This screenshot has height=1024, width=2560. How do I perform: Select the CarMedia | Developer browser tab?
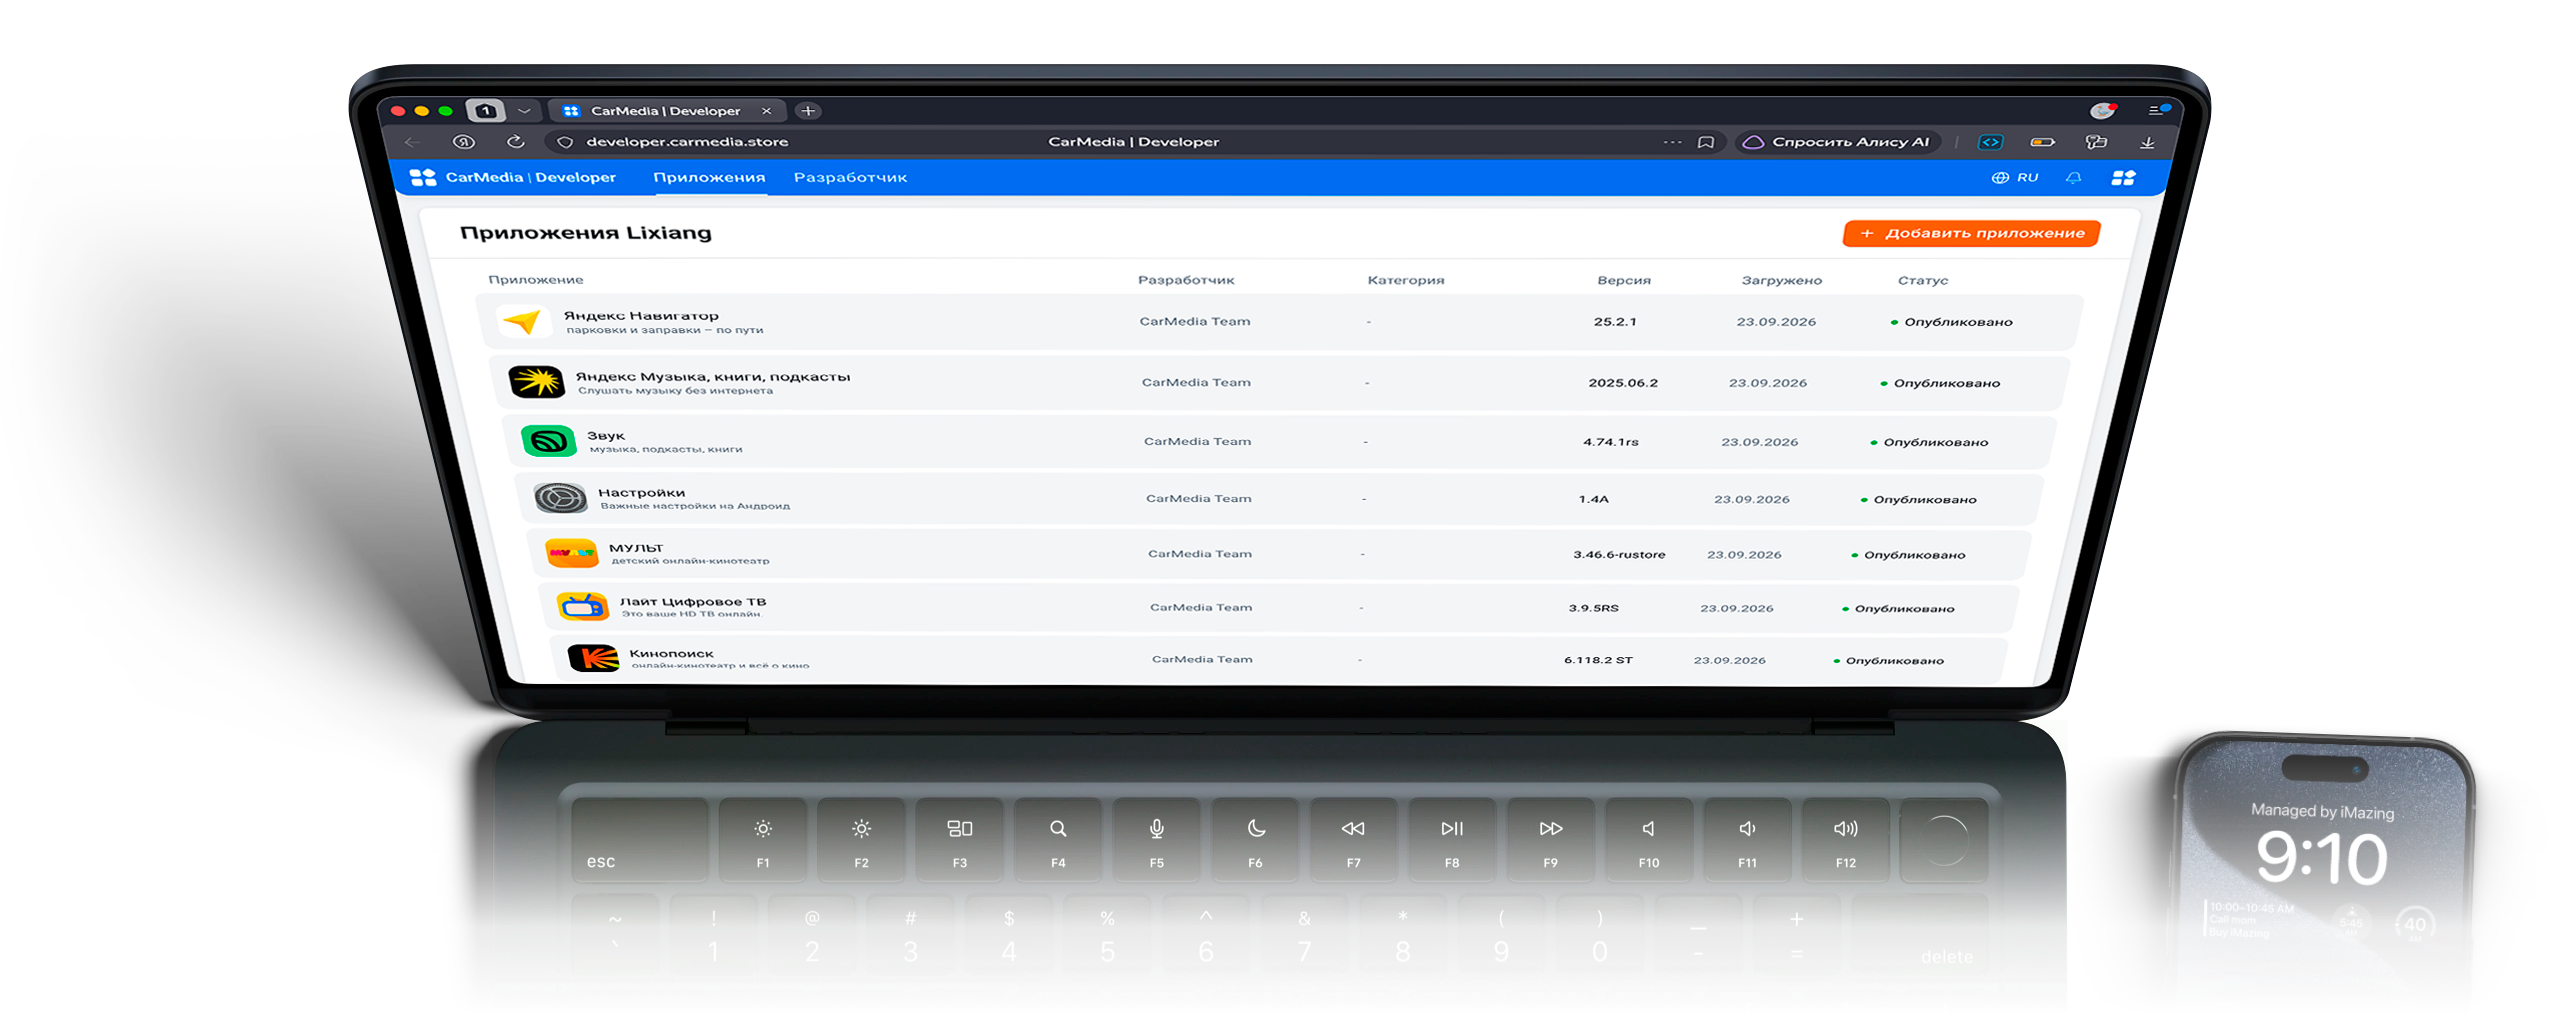(x=666, y=111)
